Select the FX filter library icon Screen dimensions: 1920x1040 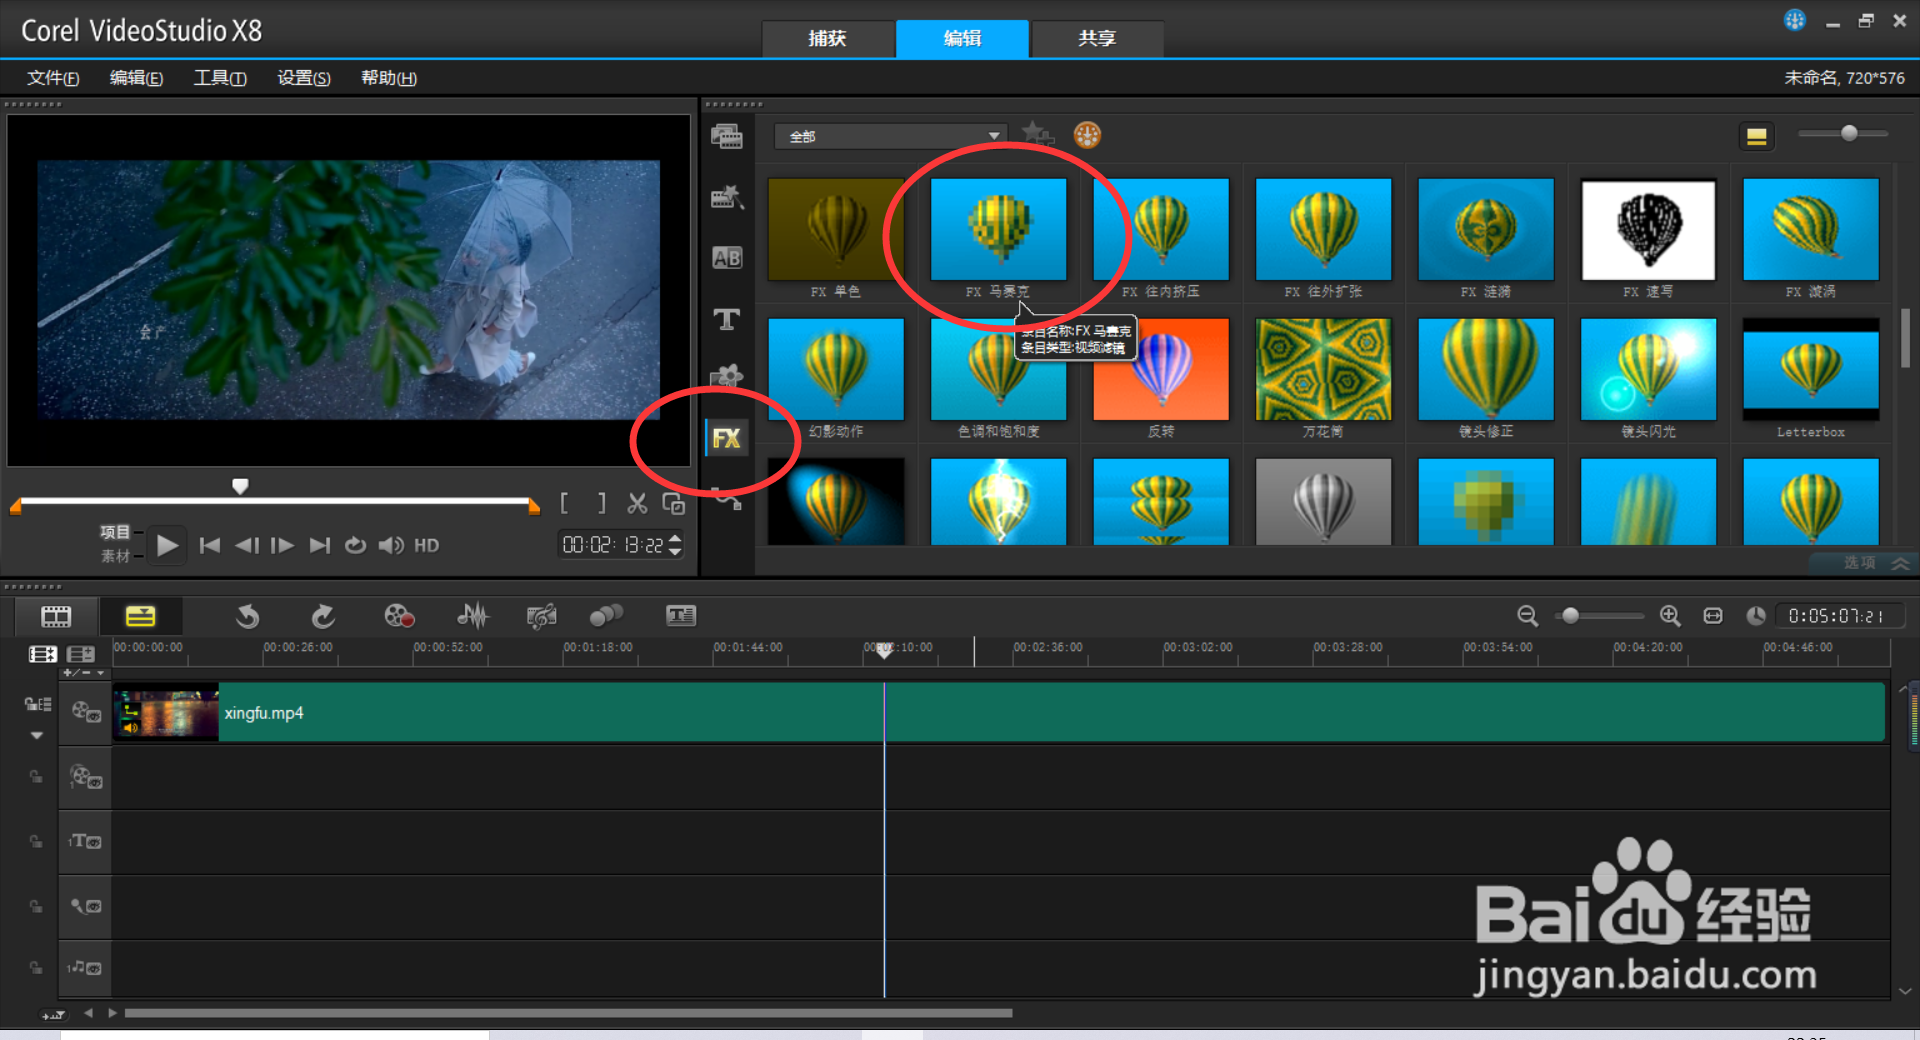click(727, 438)
